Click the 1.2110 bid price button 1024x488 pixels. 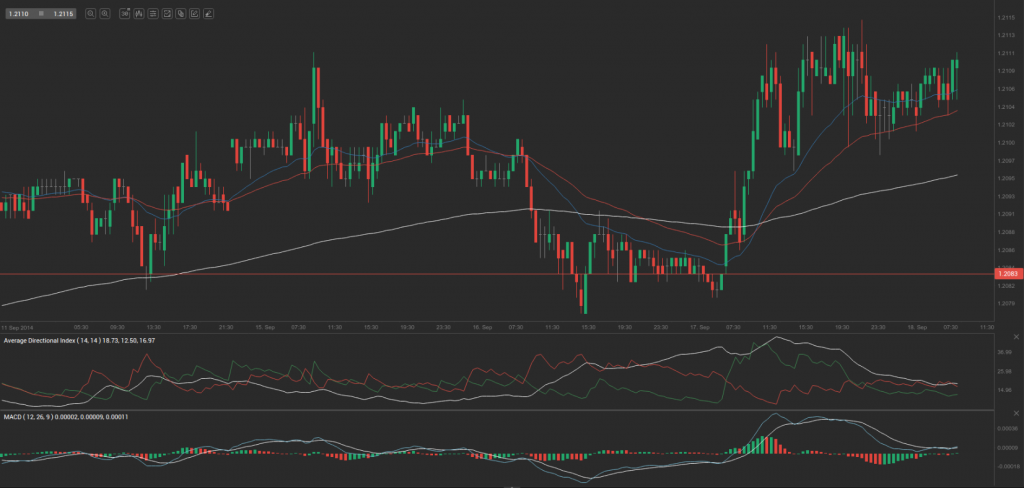tap(20, 13)
